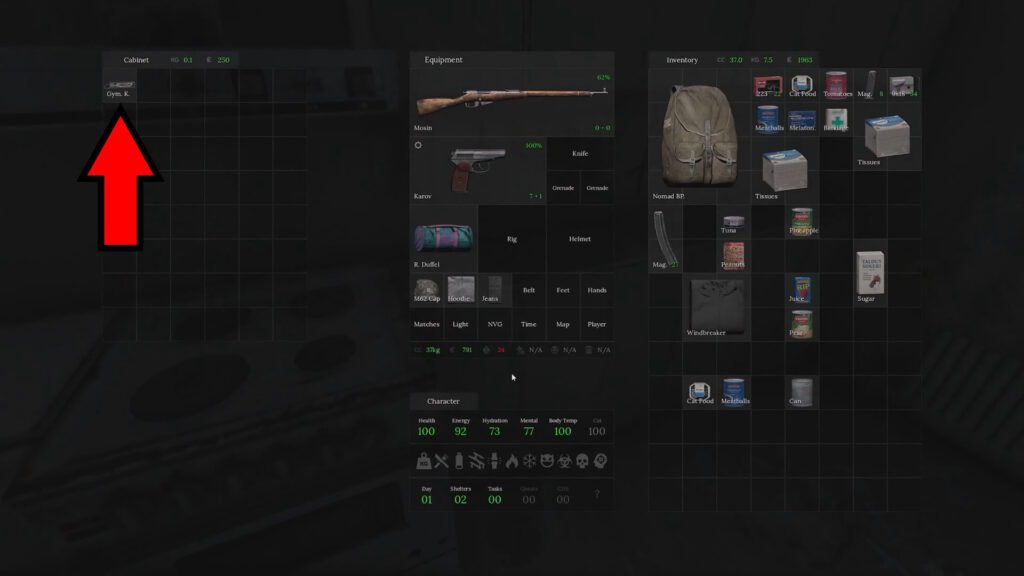Click the burn flame status icon
The width and height of the screenshot is (1024, 576).
coord(512,461)
